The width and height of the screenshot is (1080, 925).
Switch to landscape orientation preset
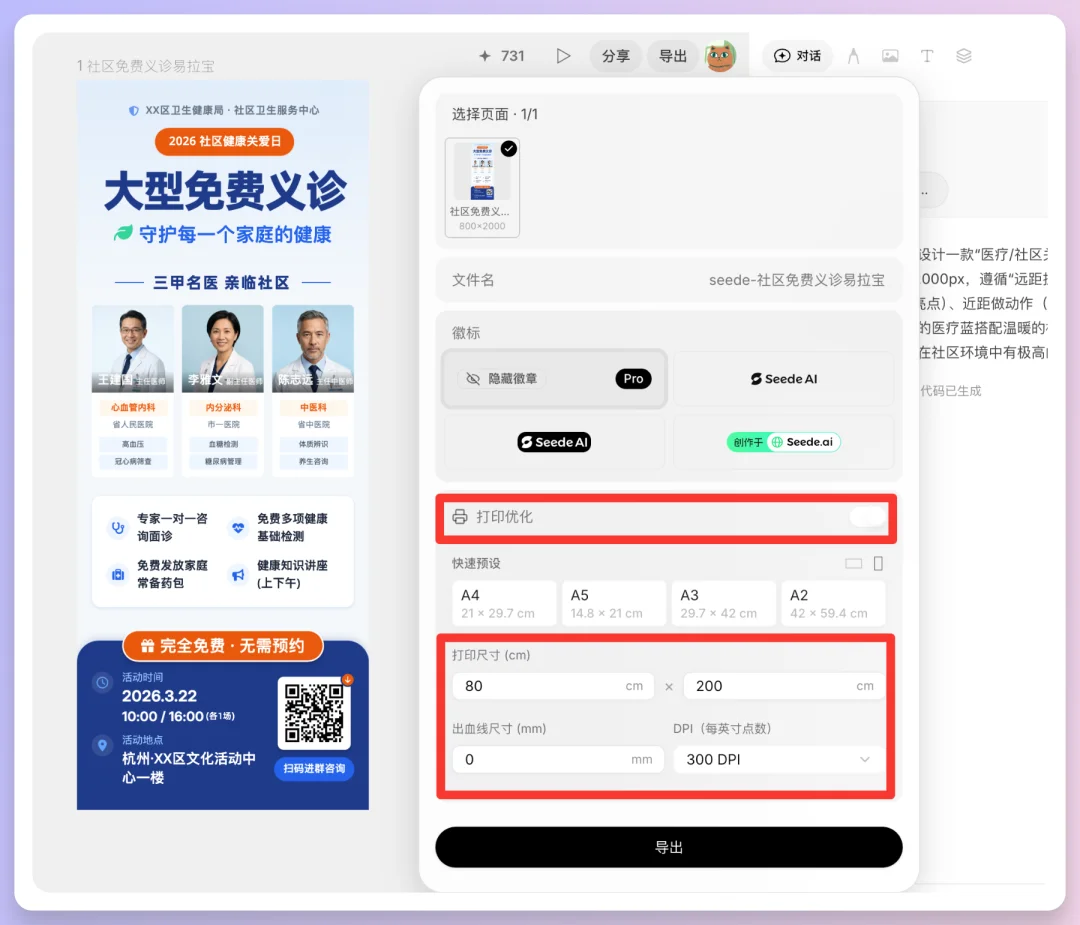point(852,563)
